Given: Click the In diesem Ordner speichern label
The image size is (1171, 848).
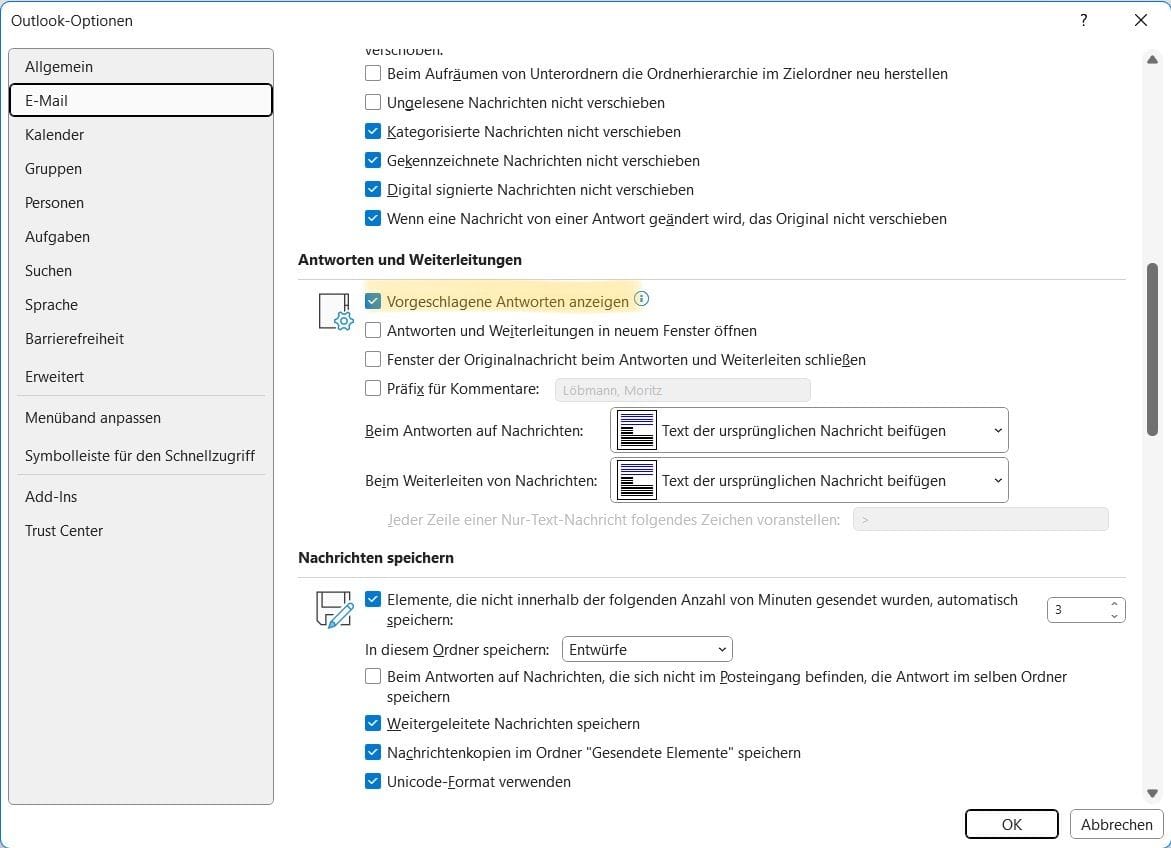Looking at the screenshot, I should click(x=457, y=650).
